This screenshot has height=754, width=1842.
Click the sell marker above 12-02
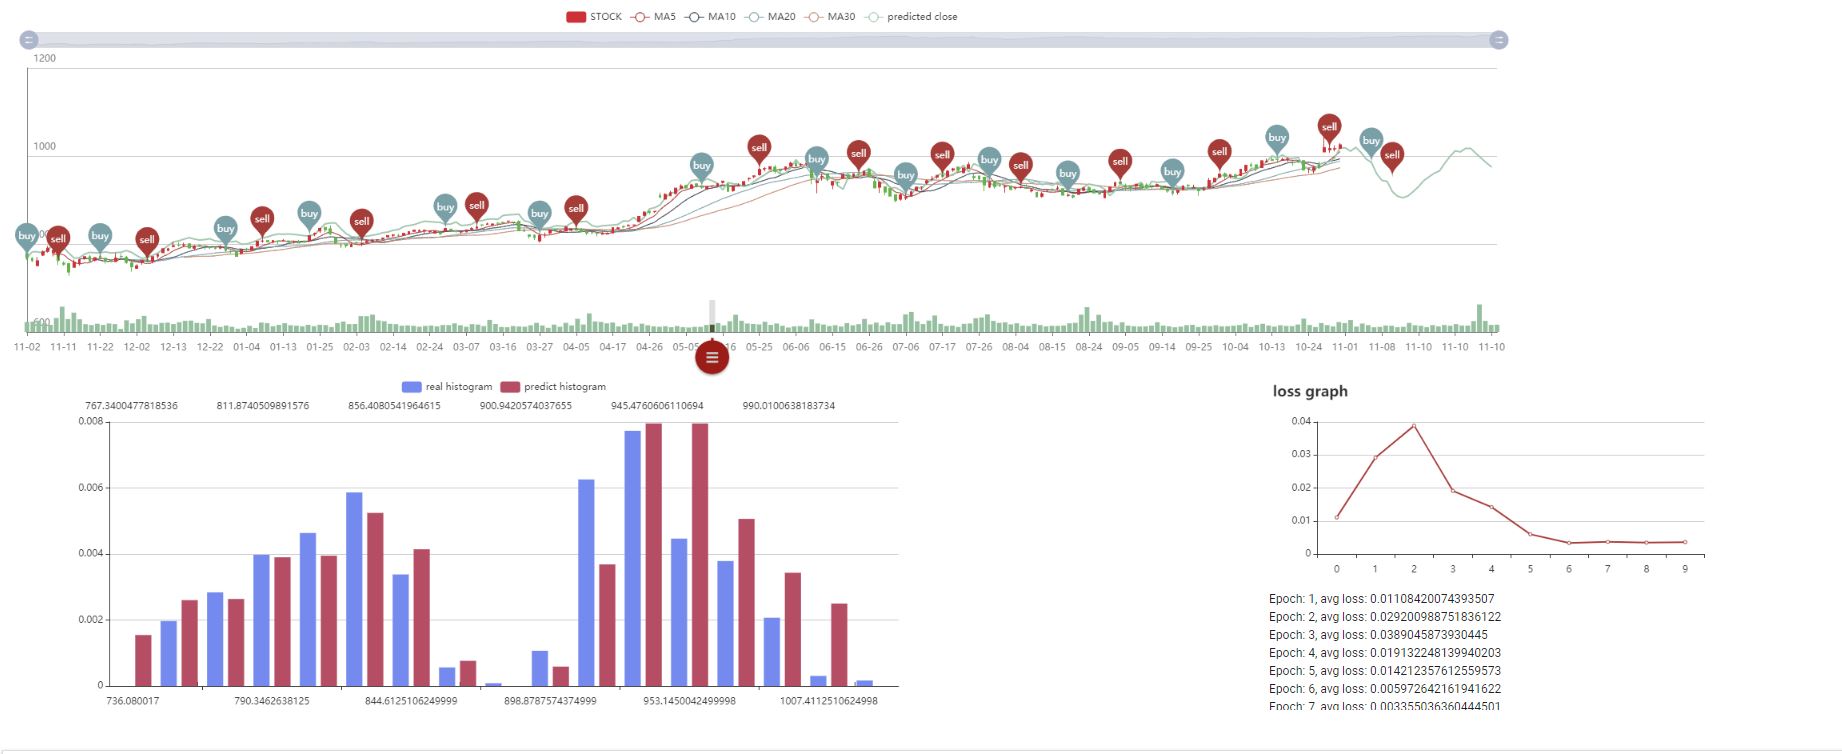(147, 240)
